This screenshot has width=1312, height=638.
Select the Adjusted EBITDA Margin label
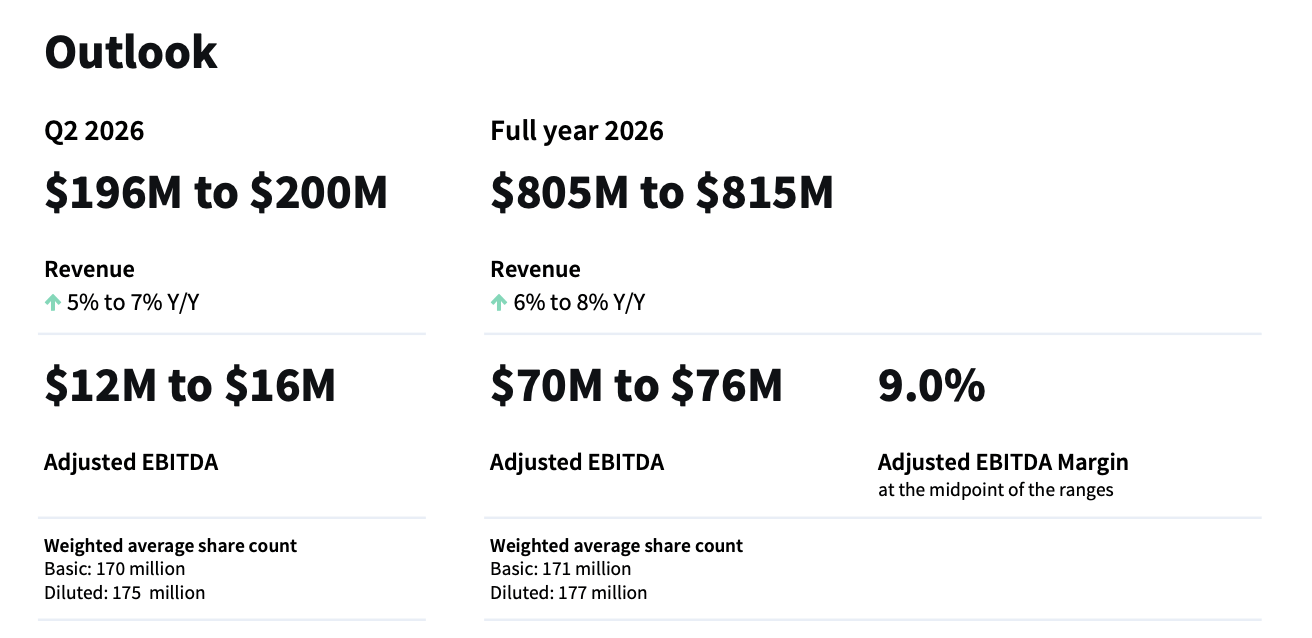coord(1003,462)
